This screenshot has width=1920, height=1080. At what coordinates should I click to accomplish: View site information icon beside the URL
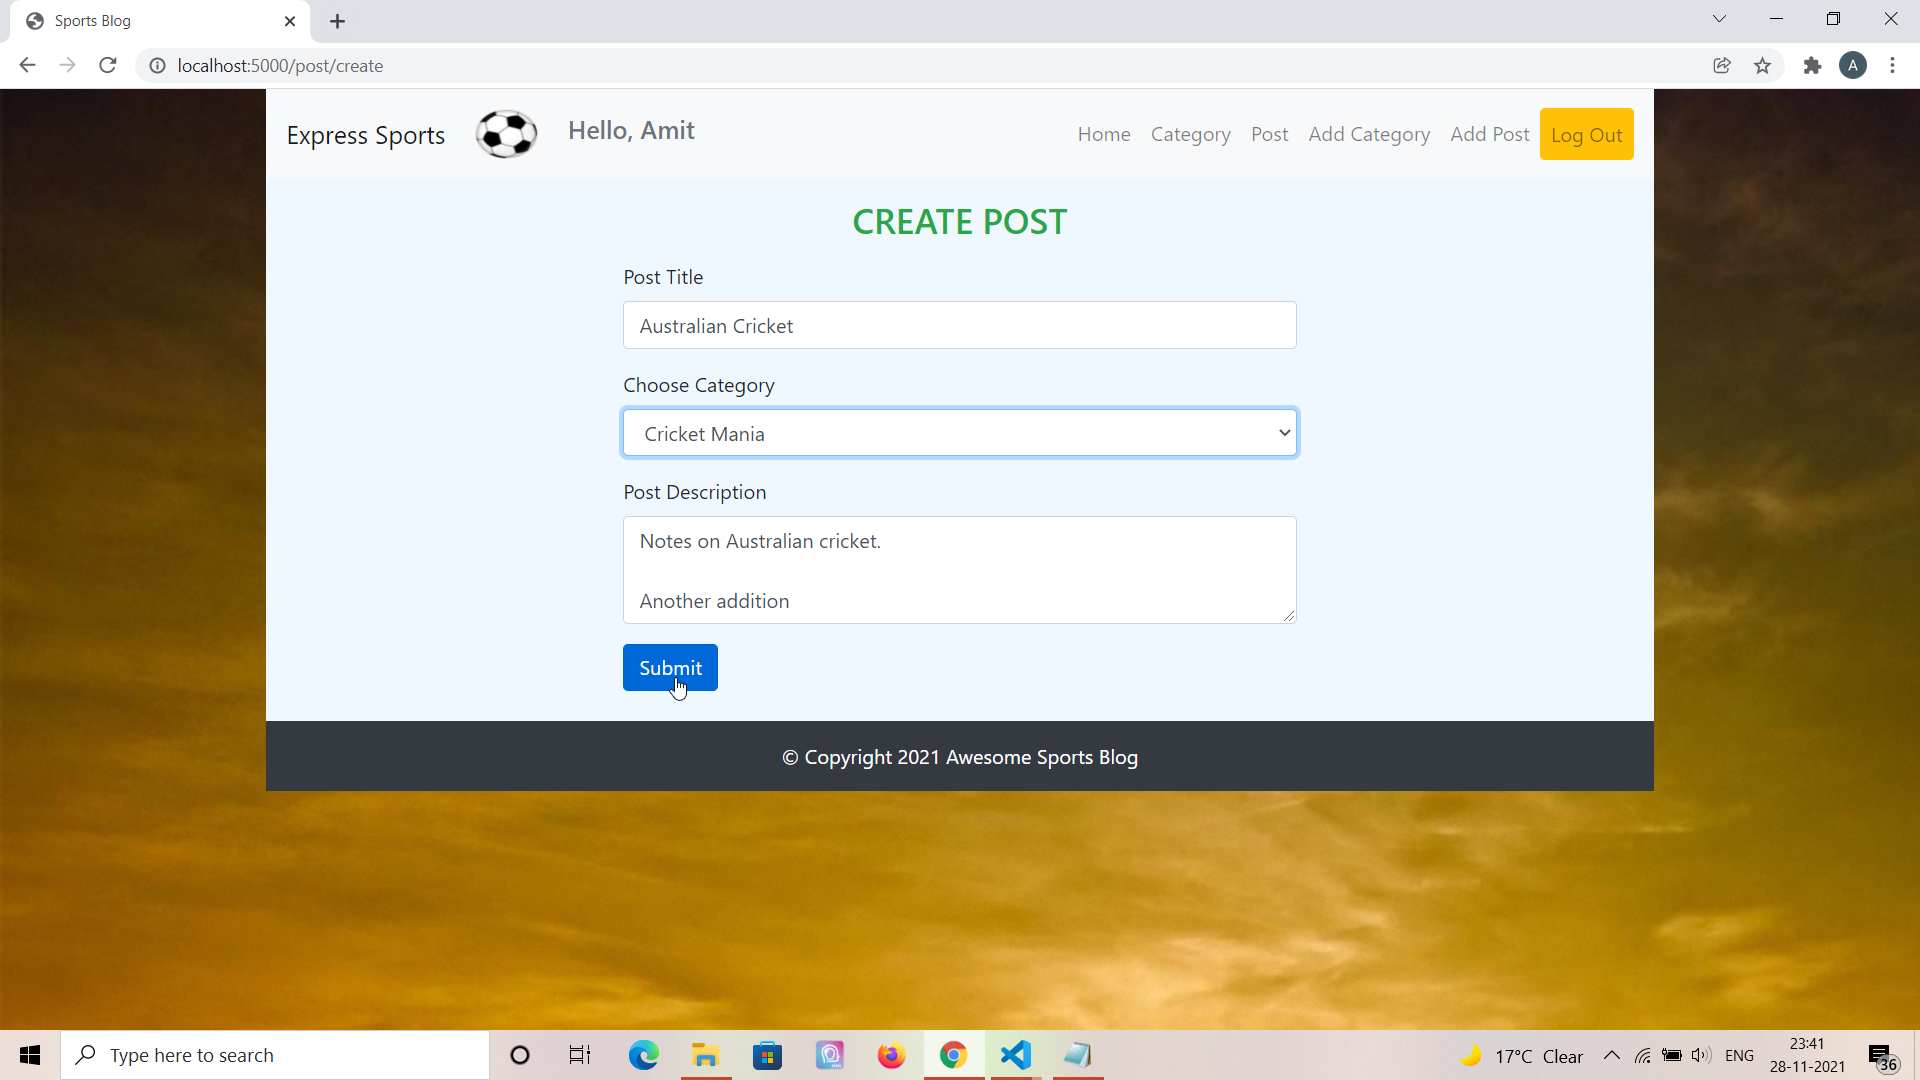tap(157, 66)
